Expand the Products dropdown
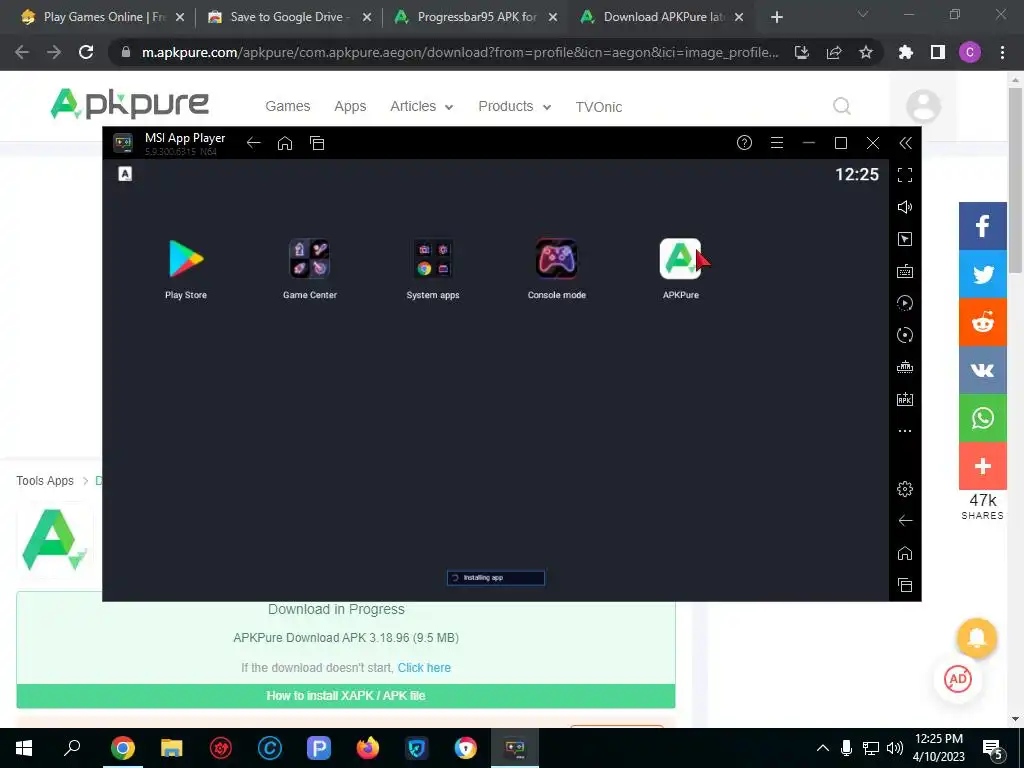The height and width of the screenshot is (768, 1024). (515, 106)
